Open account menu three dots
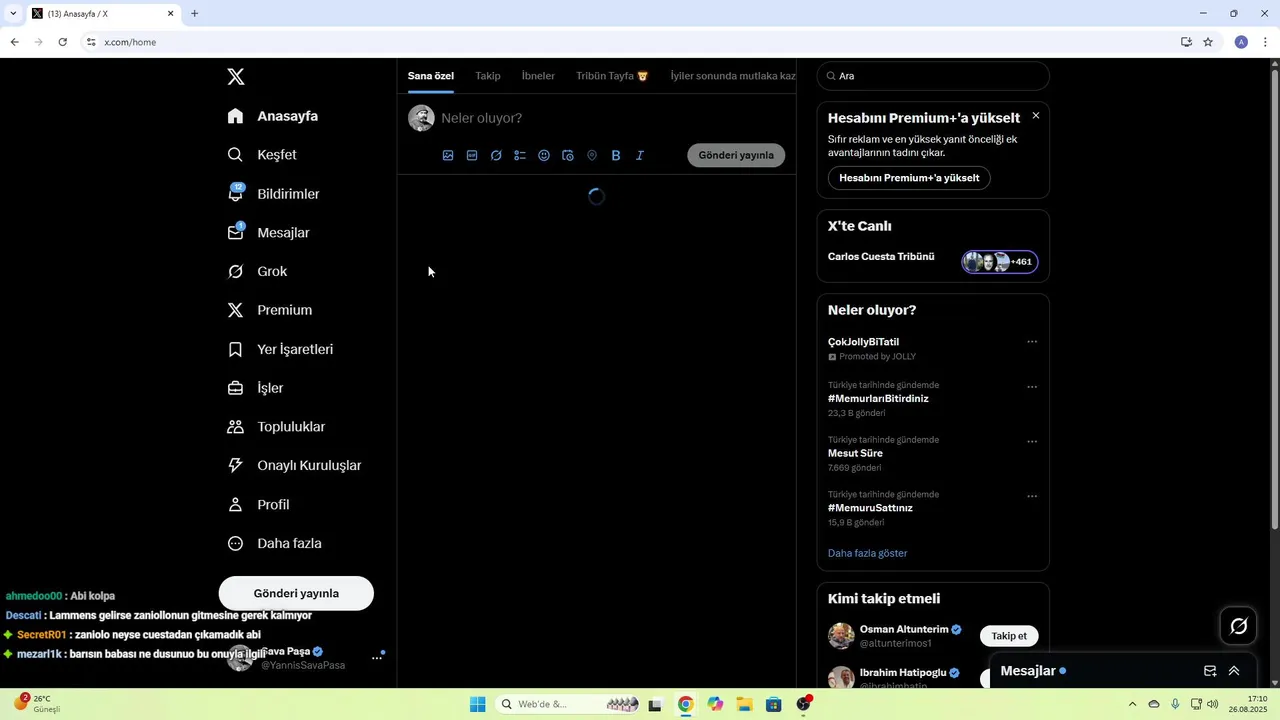This screenshot has height=720, width=1280. click(377, 658)
